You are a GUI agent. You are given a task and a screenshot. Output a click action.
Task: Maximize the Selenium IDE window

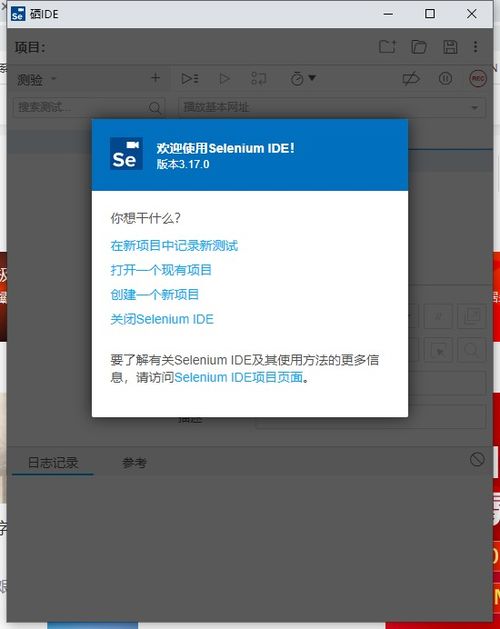click(x=430, y=14)
